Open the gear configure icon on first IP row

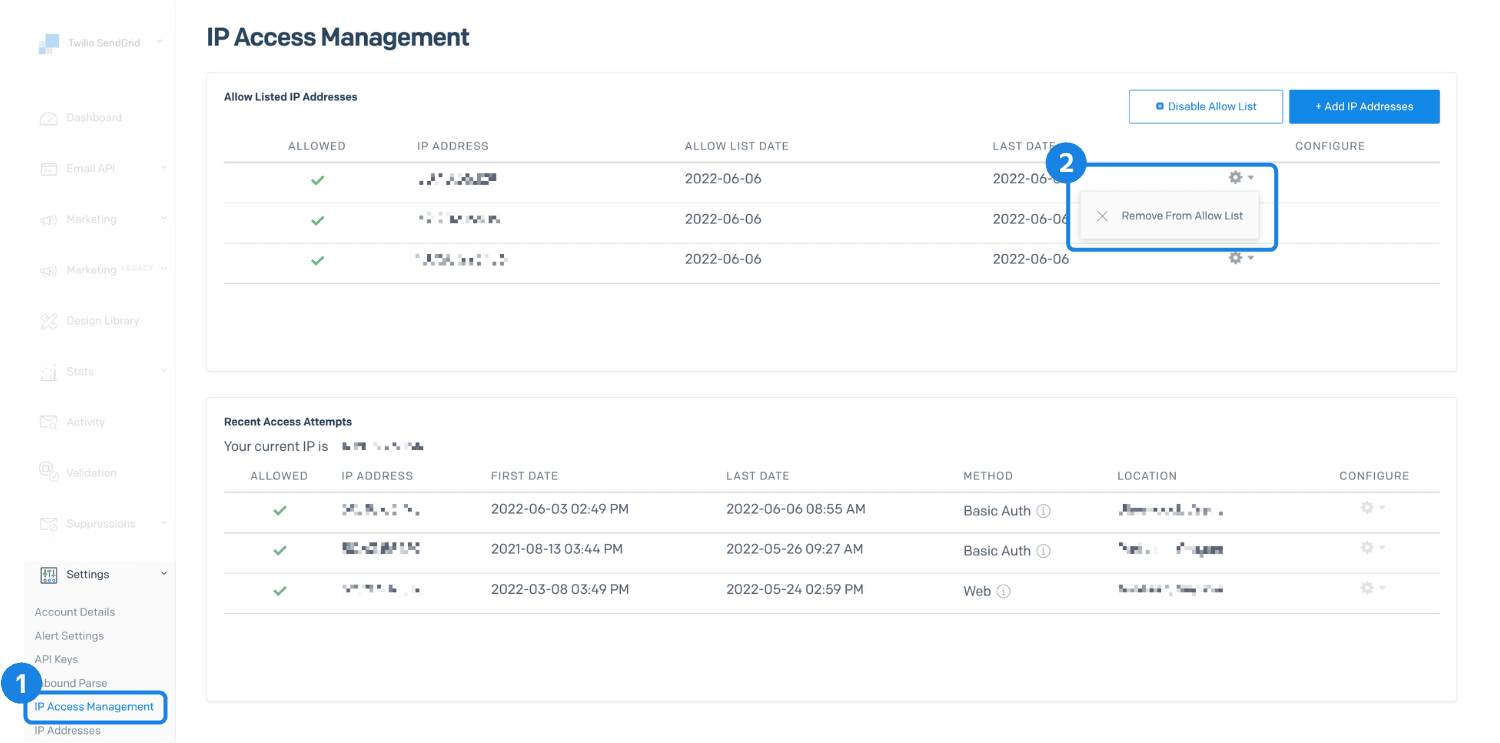tap(1236, 176)
